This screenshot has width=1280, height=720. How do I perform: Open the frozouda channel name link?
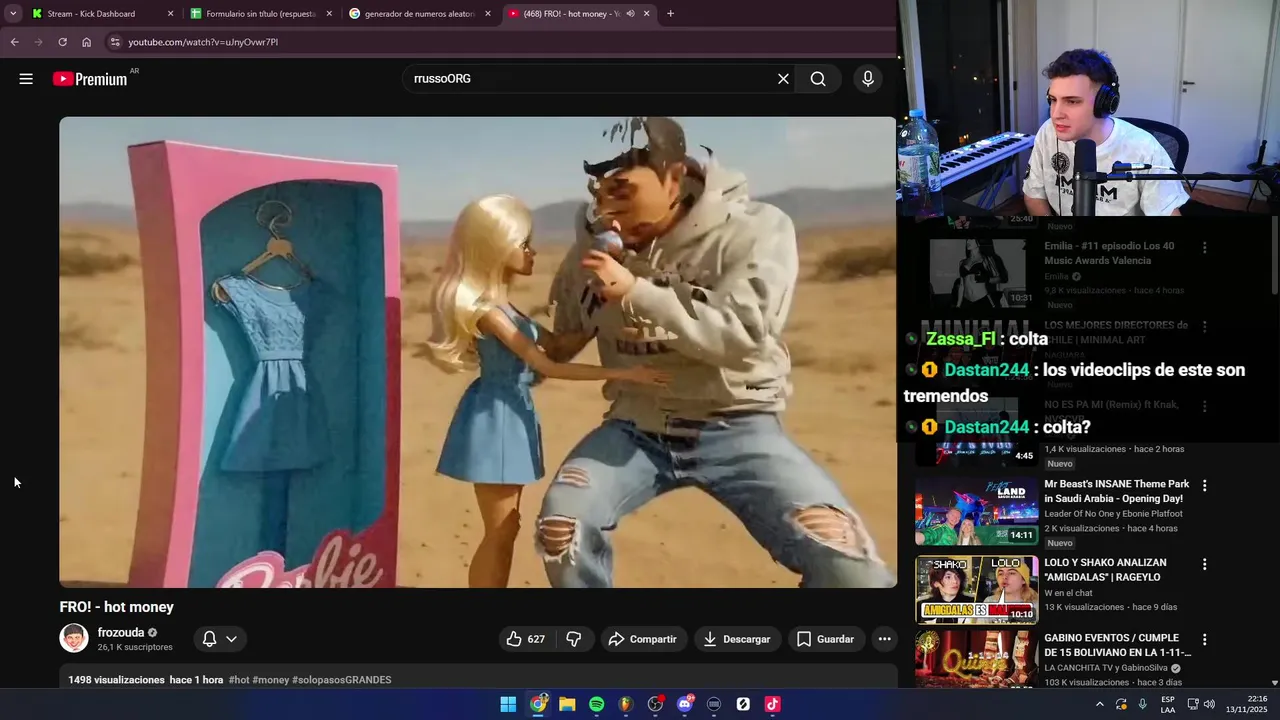click(x=121, y=633)
